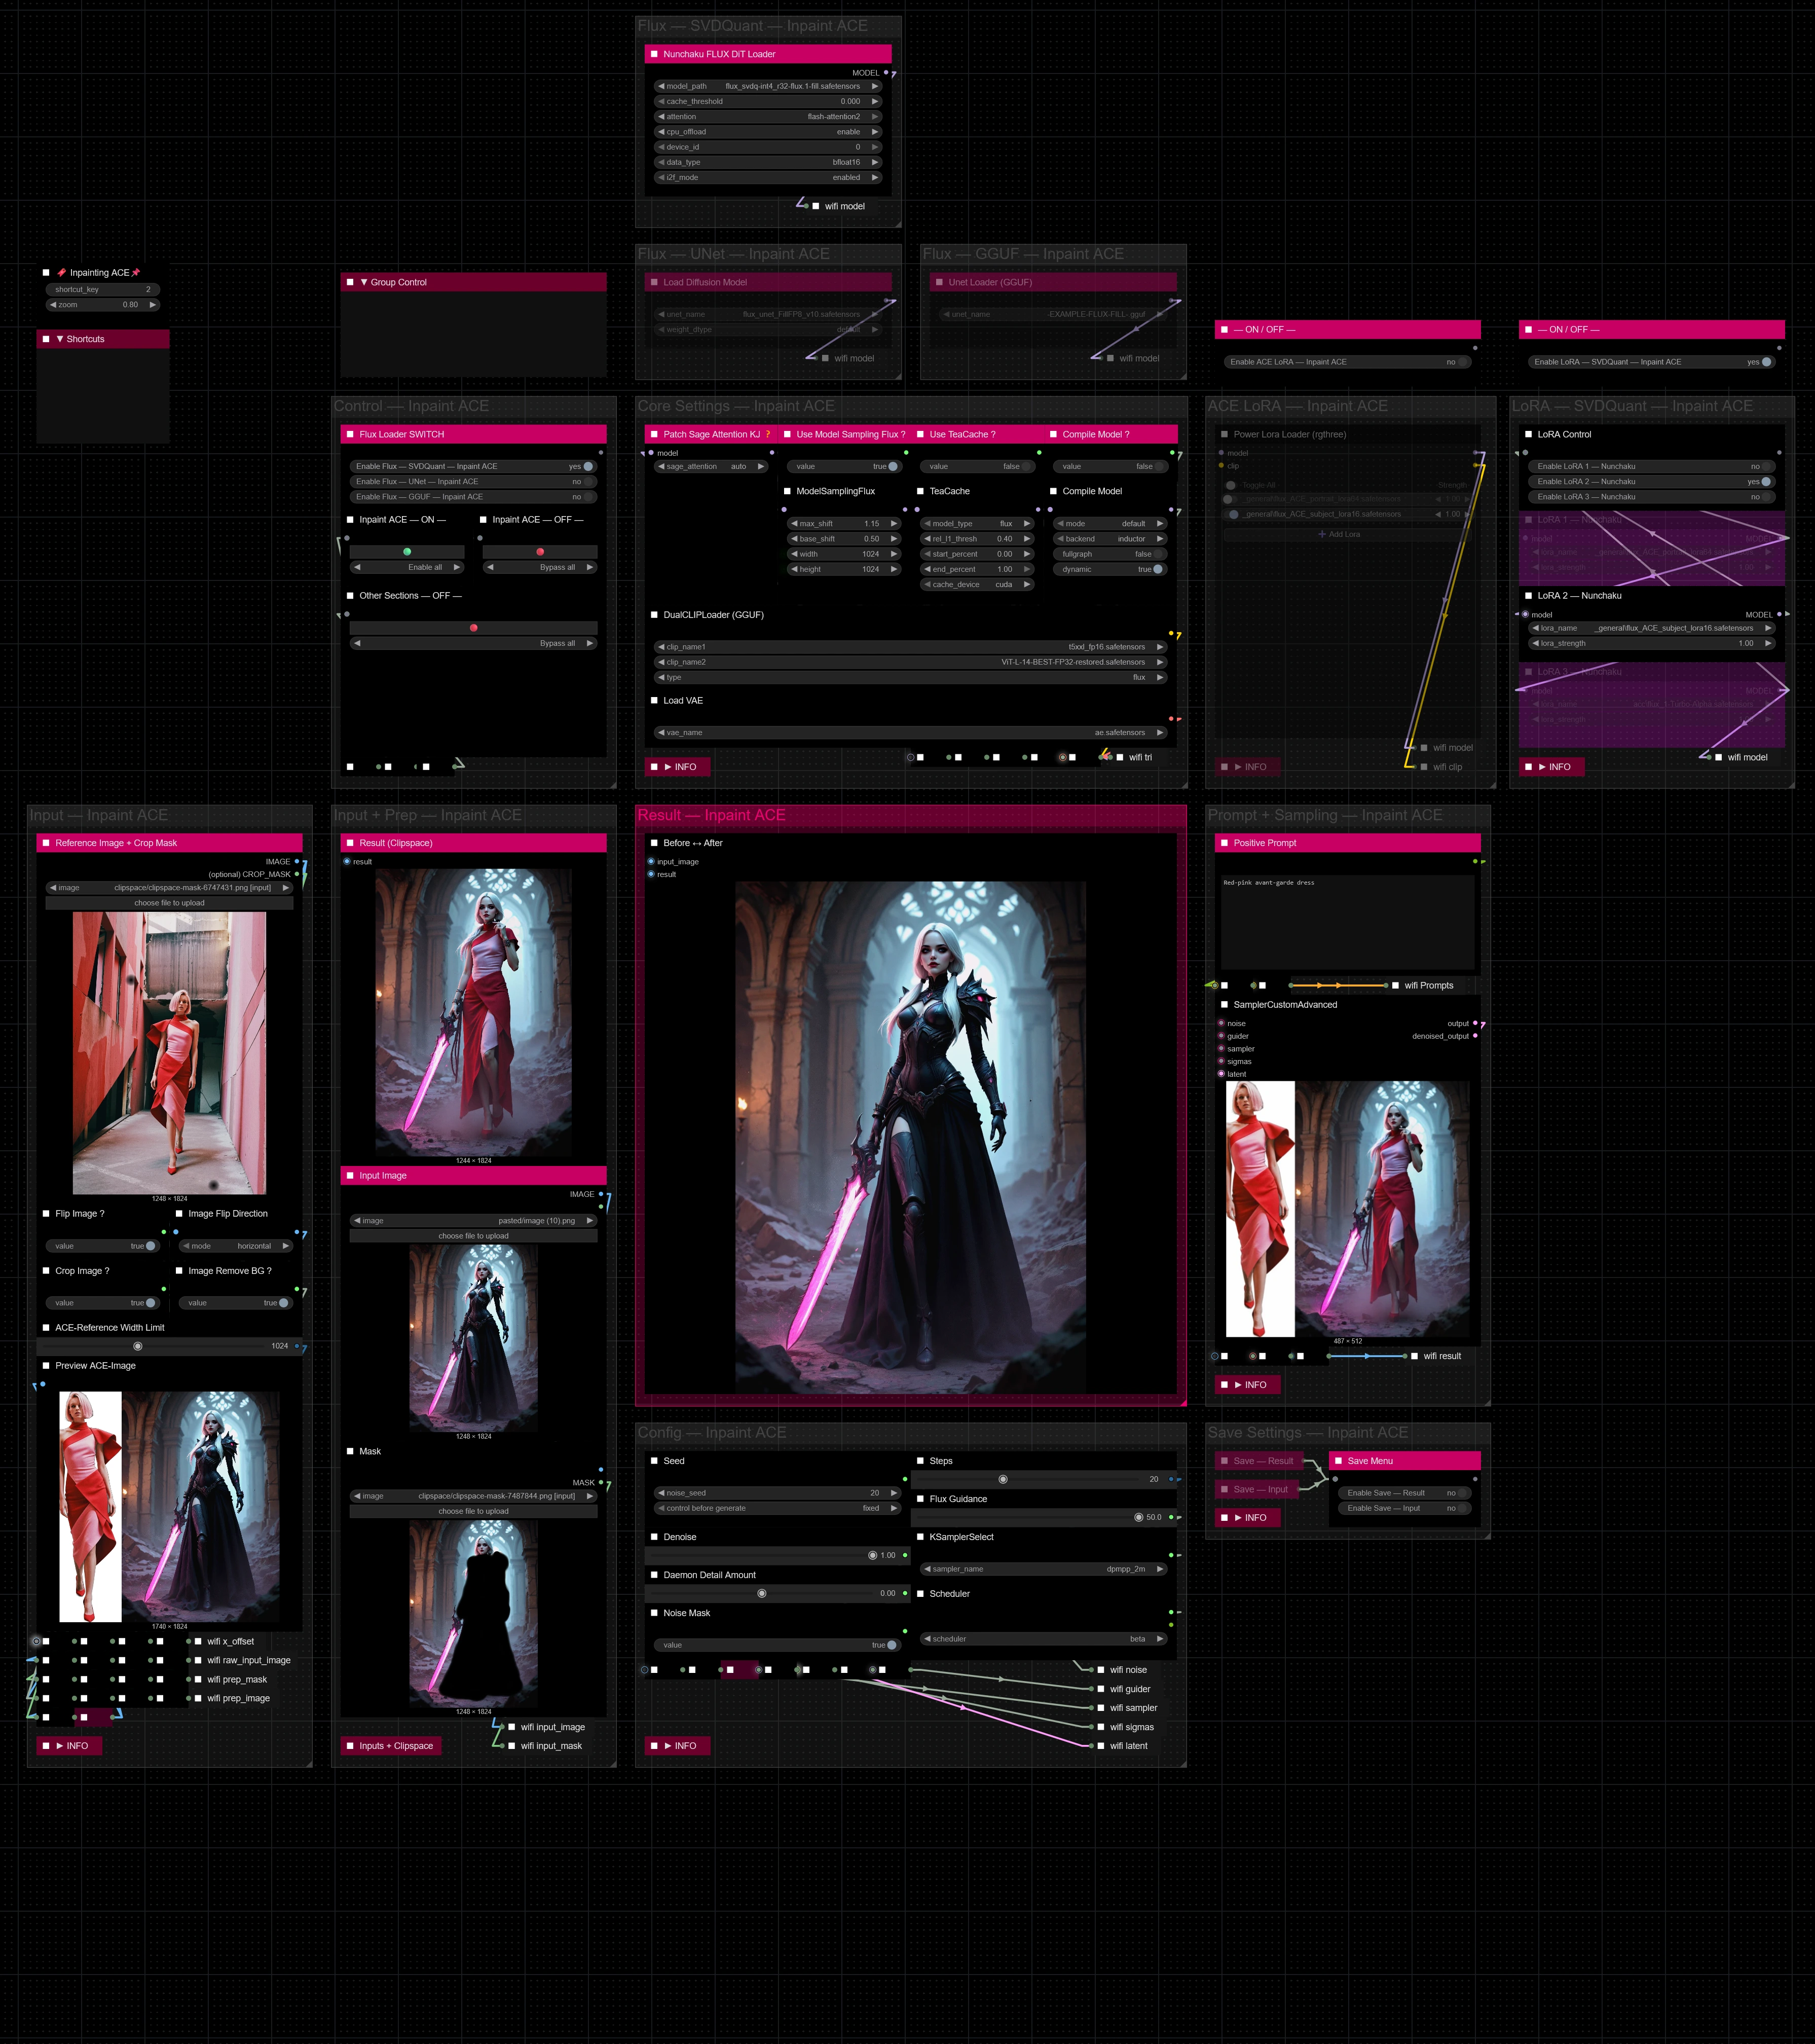Click the right arrow on the model_path field

(x=875, y=86)
